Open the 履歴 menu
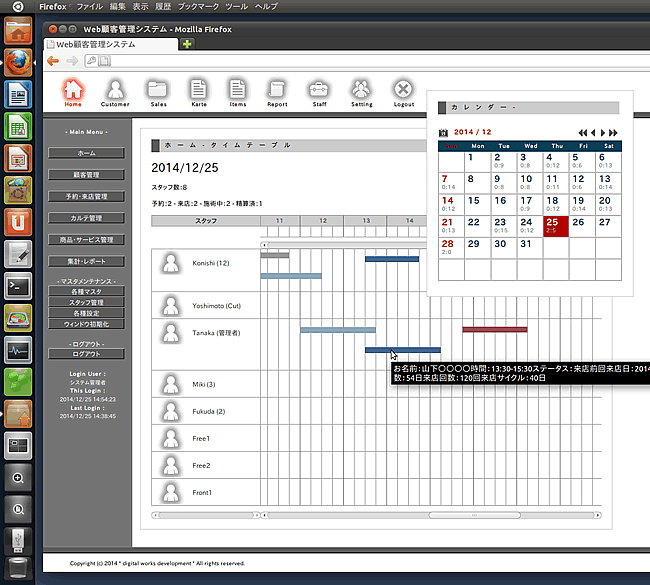 click(163, 7)
